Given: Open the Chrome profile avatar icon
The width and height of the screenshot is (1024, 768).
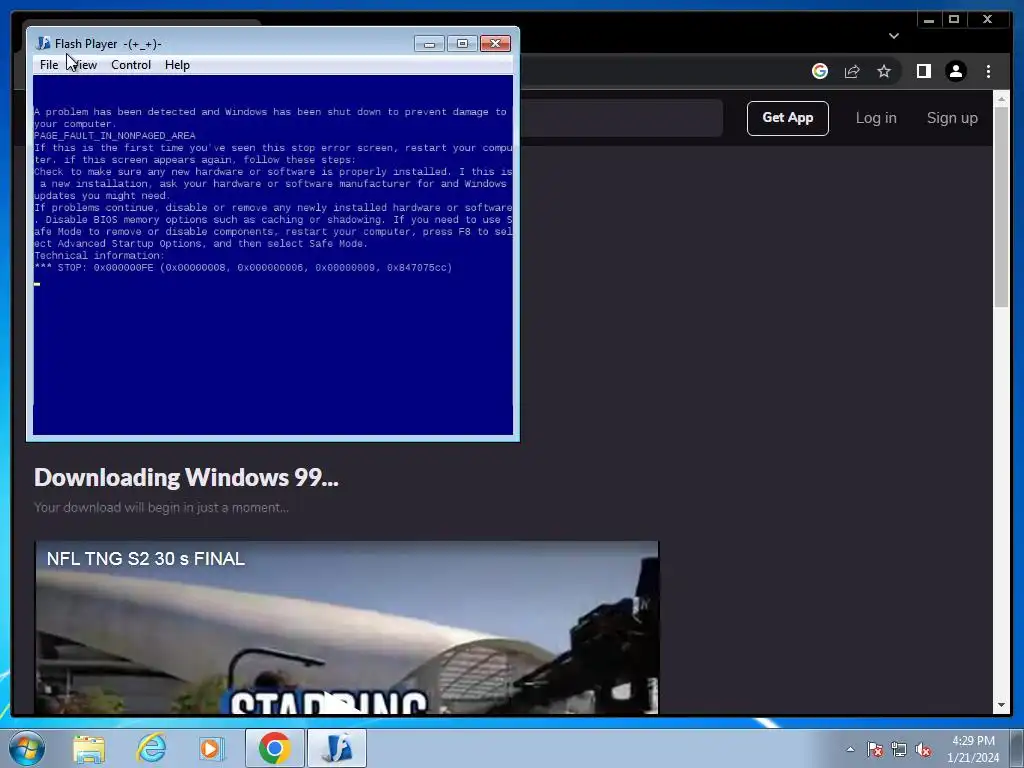Looking at the screenshot, I should tap(956, 71).
